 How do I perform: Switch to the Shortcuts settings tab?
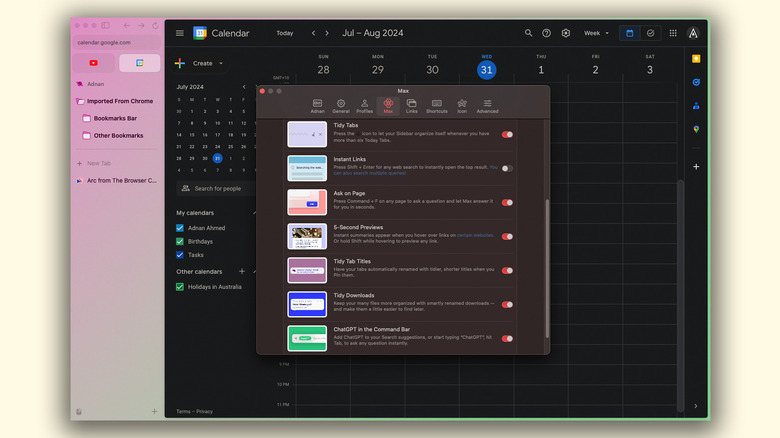coord(436,105)
